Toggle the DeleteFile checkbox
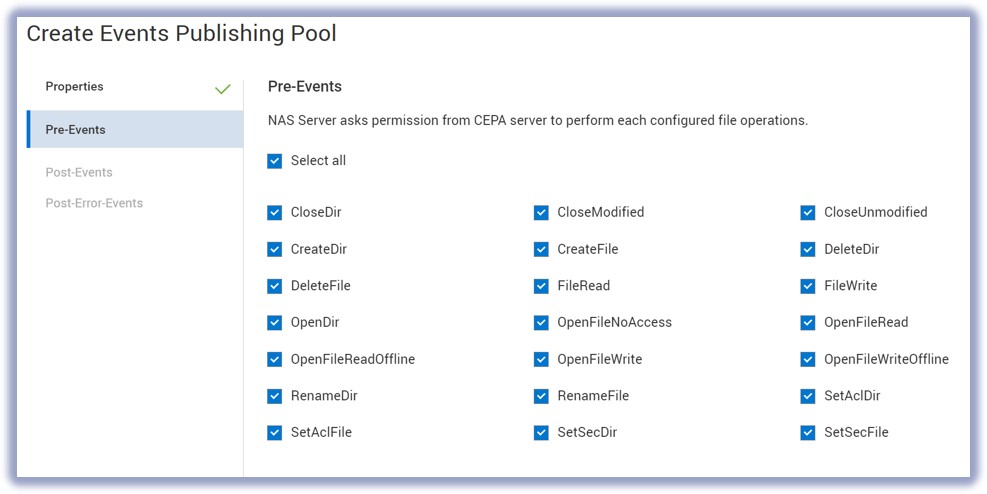This screenshot has height=494, width=987. [275, 286]
